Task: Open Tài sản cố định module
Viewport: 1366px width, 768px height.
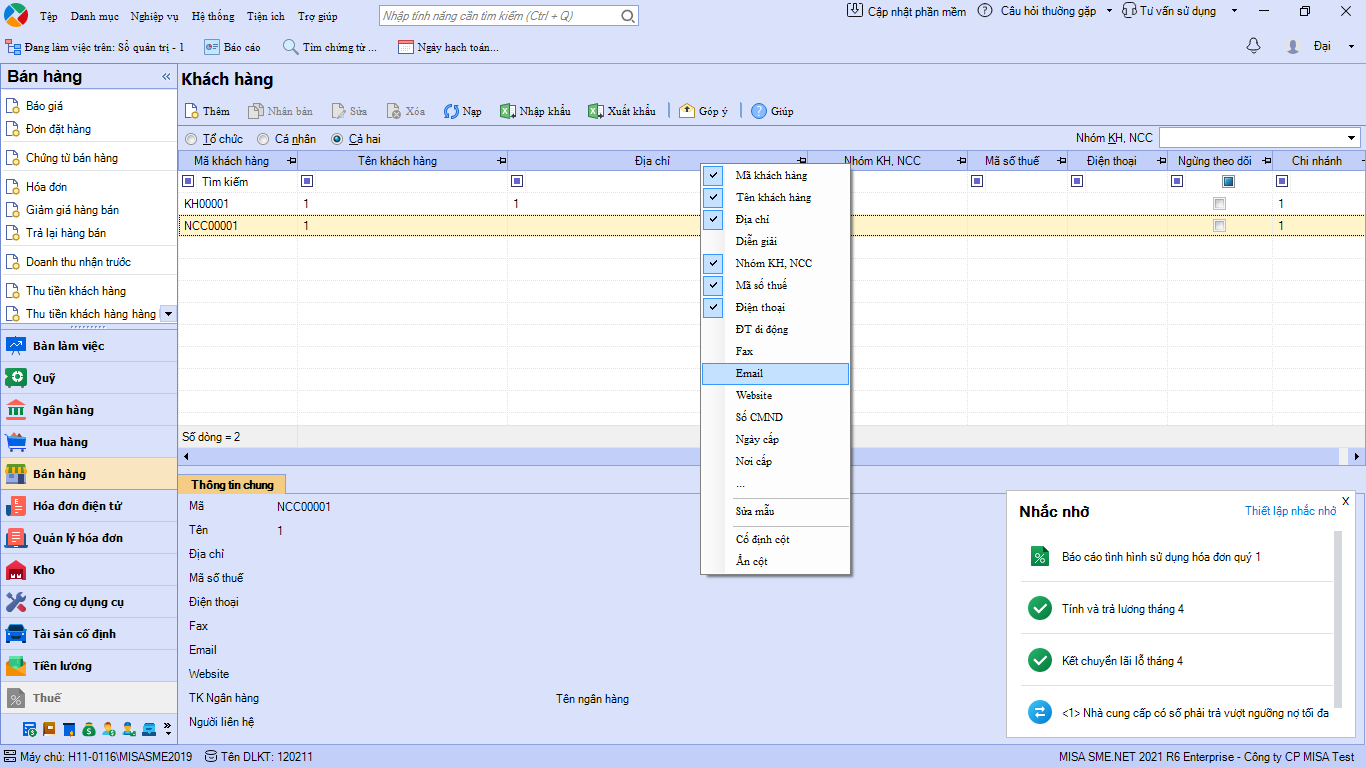Action: pos(89,634)
